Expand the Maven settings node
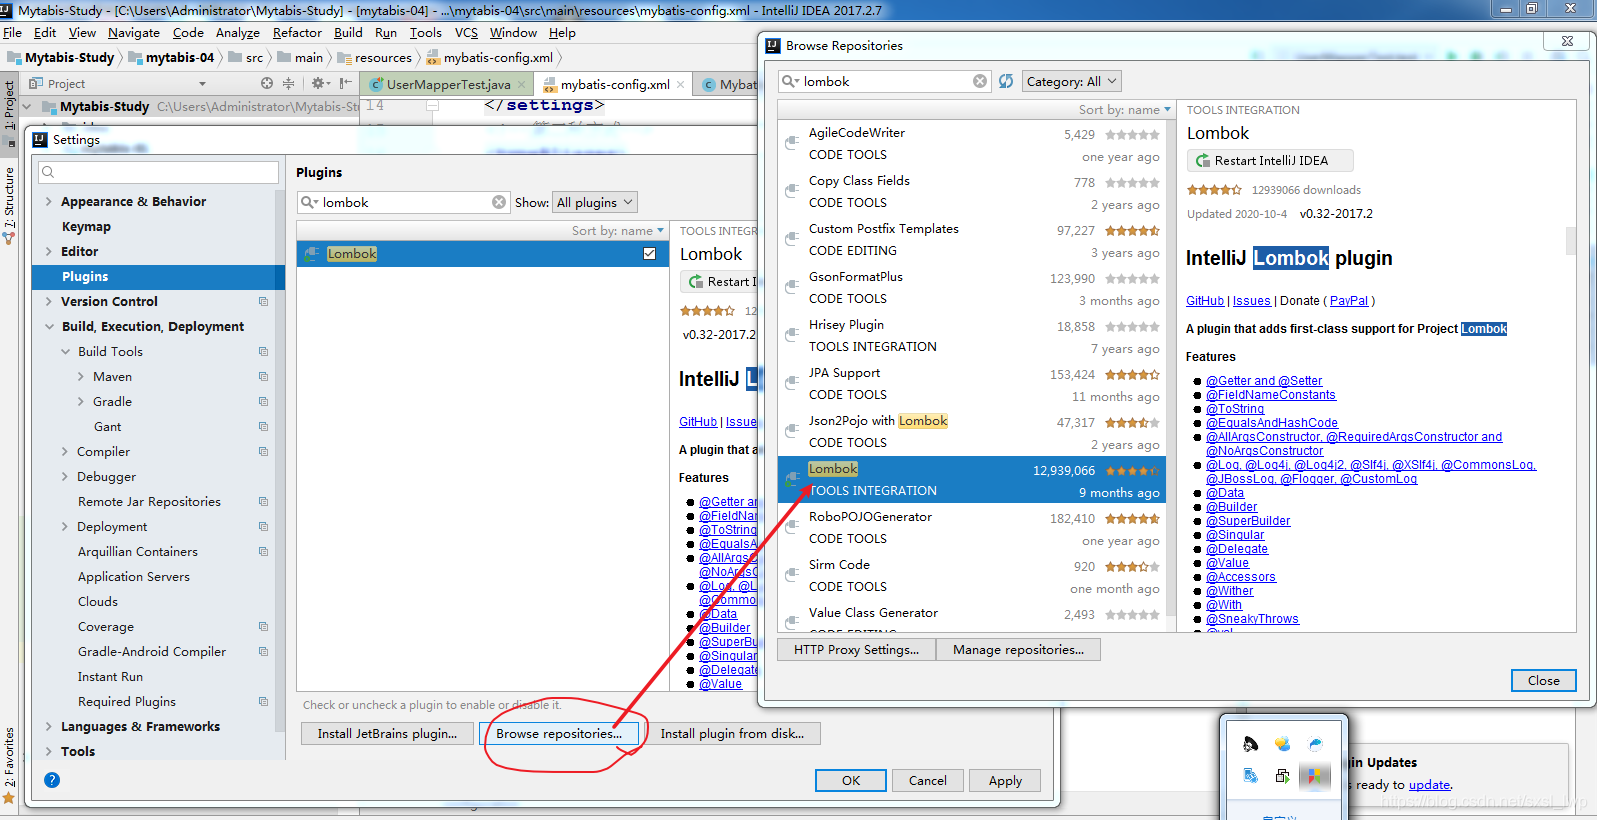 click(x=81, y=376)
